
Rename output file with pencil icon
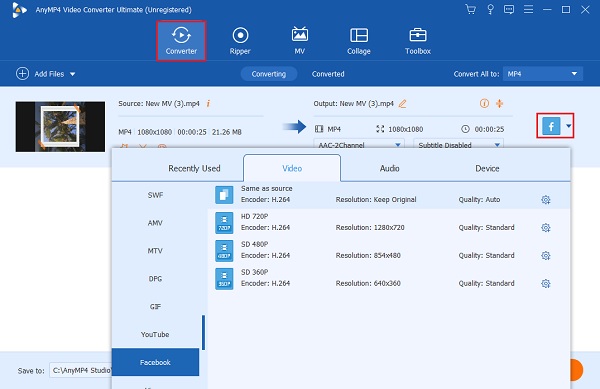coord(402,104)
